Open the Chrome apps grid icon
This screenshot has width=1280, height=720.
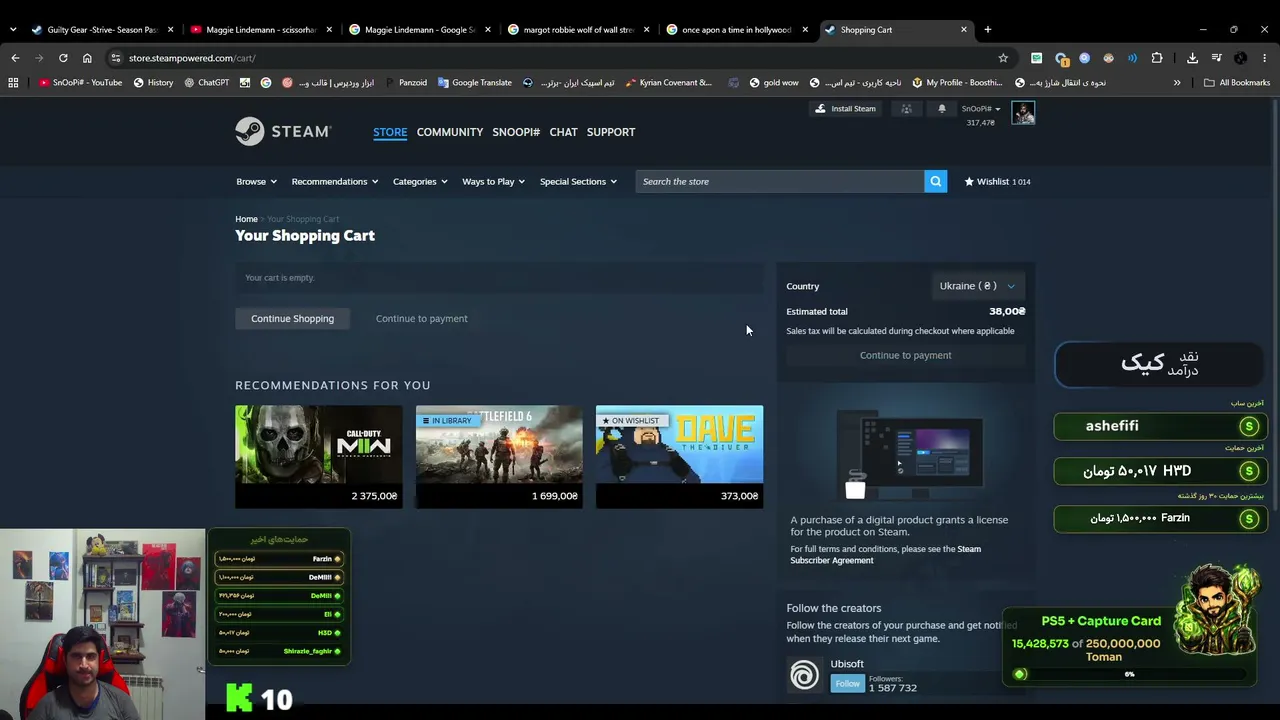[x=13, y=83]
